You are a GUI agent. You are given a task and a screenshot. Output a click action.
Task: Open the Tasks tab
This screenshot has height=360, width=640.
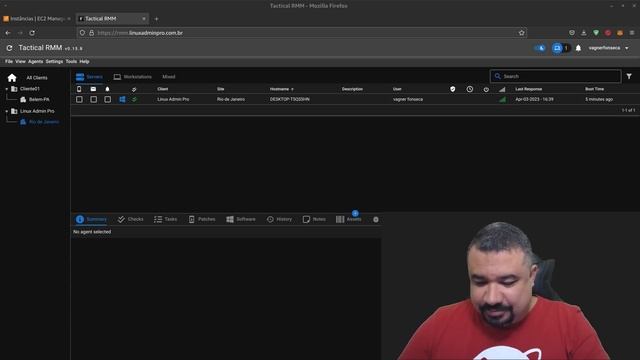(166, 219)
